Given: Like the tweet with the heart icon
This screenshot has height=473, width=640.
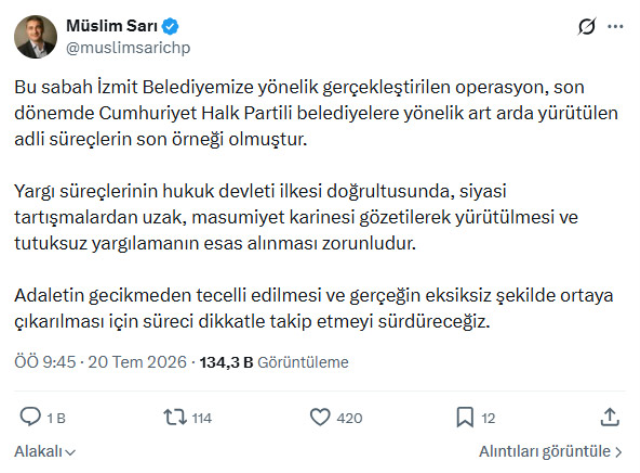Looking at the screenshot, I should pyautogui.click(x=320, y=417).
